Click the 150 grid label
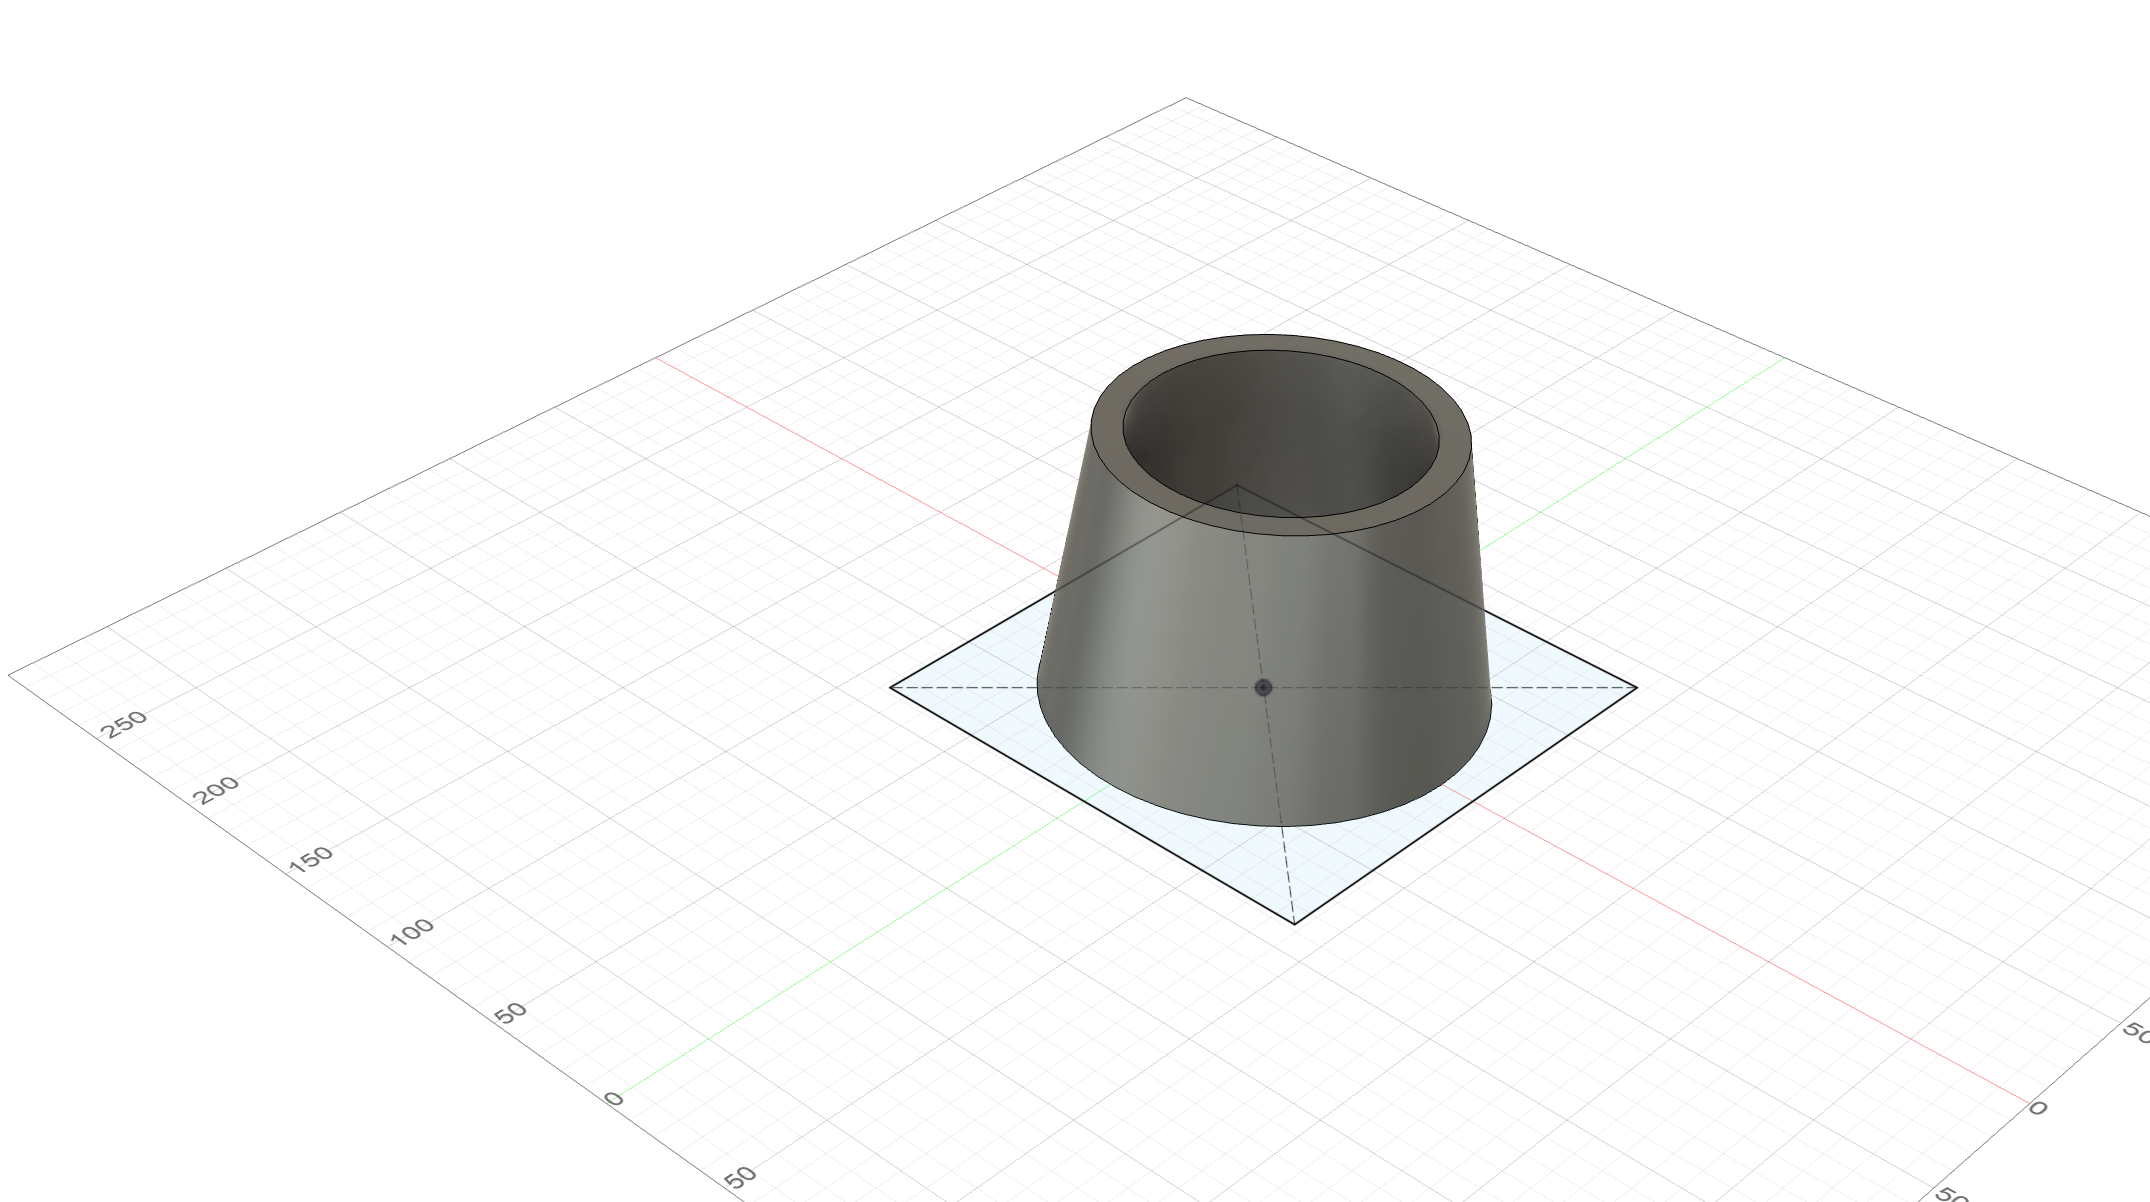 tap(310, 859)
